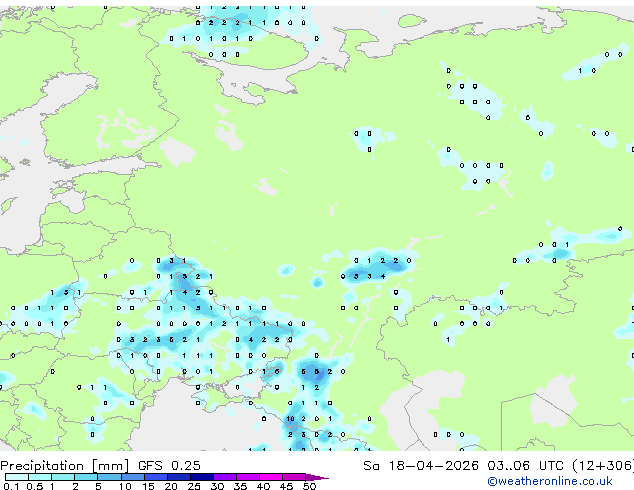The image size is (634, 490).
Task: Click the 2–5 mm legend color swatch
Action: pos(86,477)
